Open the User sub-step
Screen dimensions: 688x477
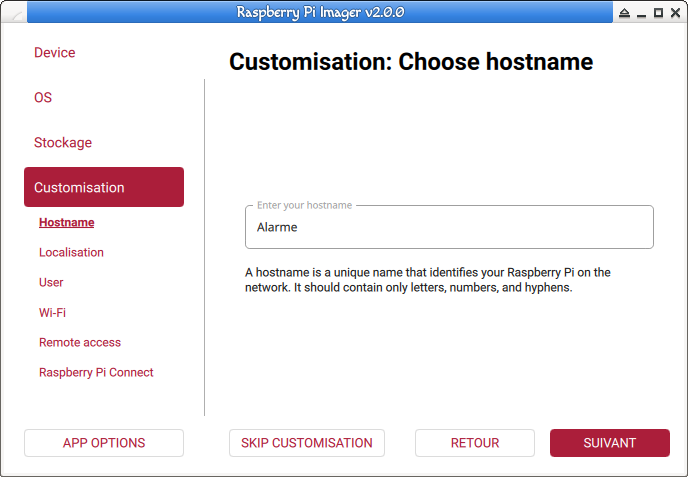tap(51, 282)
